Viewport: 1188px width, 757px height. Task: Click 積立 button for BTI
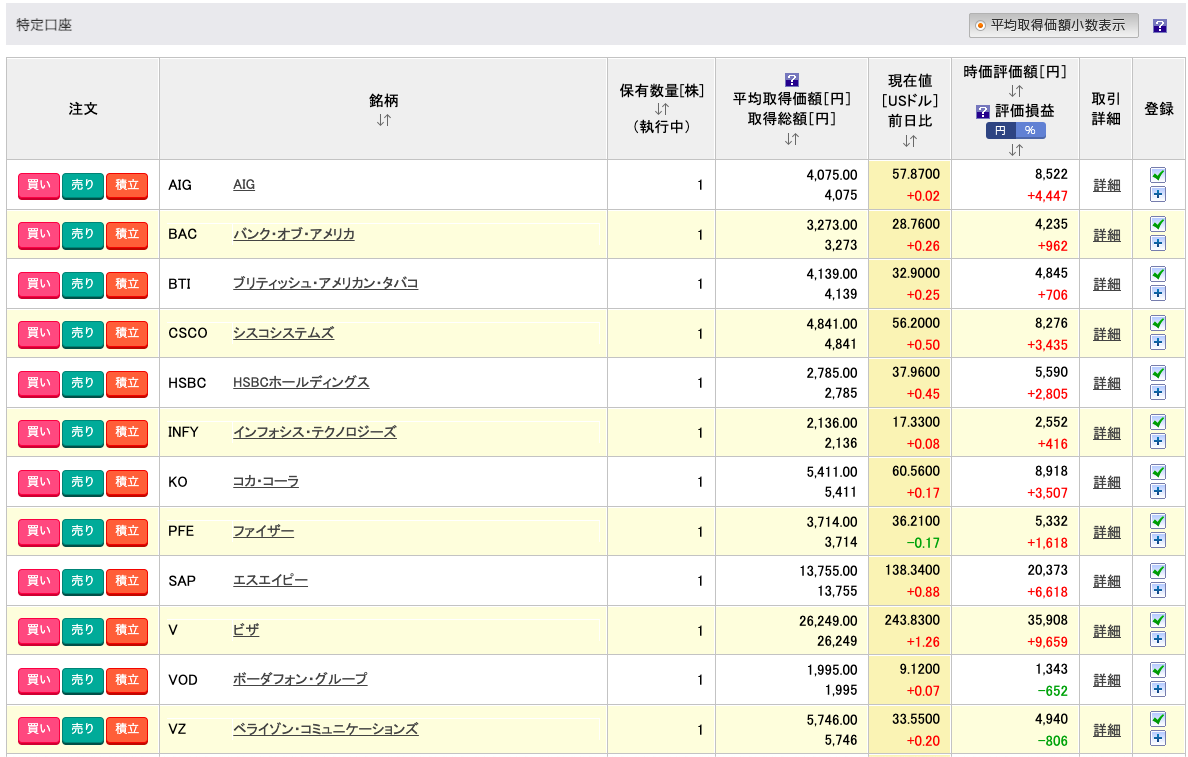click(x=127, y=285)
